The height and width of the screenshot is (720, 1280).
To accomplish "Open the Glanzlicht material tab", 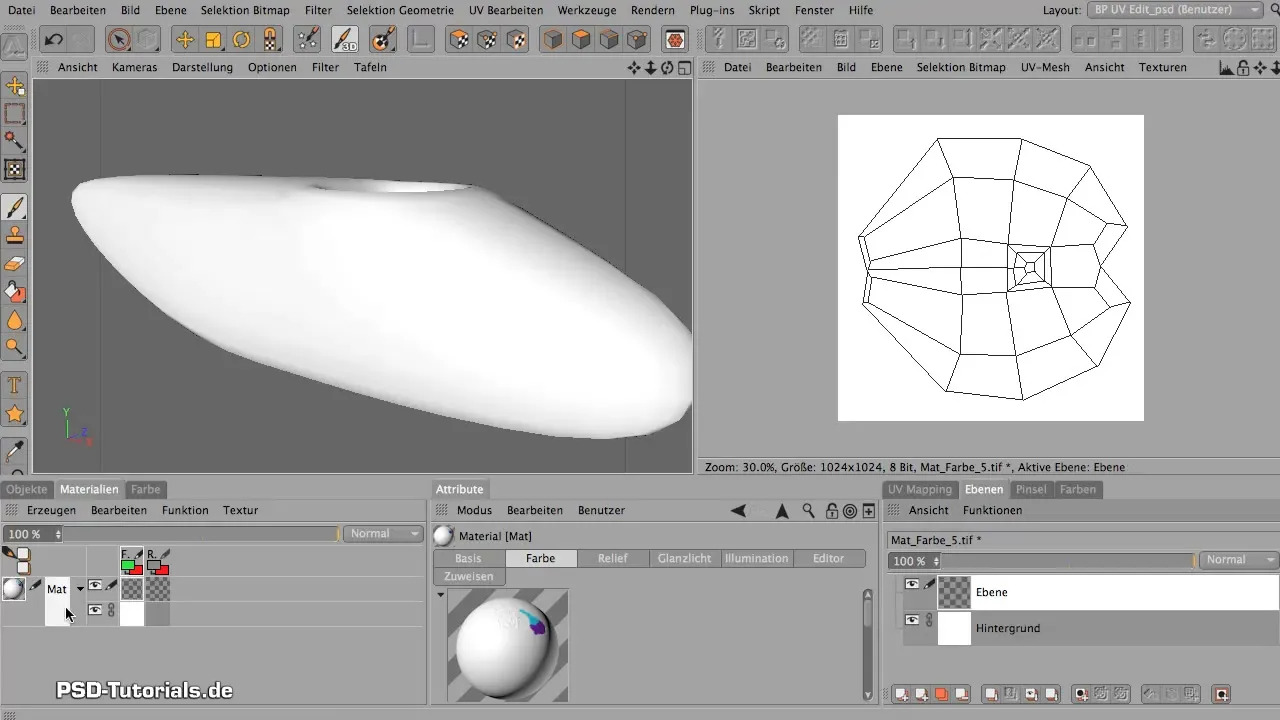I will click(x=685, y=558).
